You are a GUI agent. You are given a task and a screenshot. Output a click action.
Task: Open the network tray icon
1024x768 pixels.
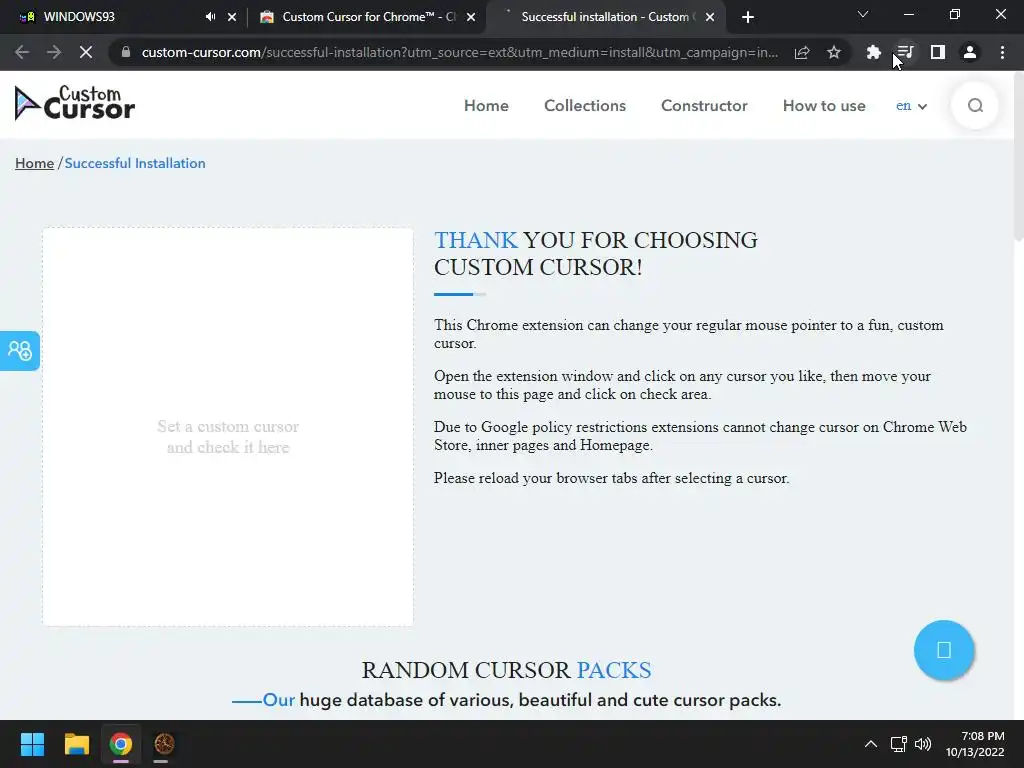point(899,744)
